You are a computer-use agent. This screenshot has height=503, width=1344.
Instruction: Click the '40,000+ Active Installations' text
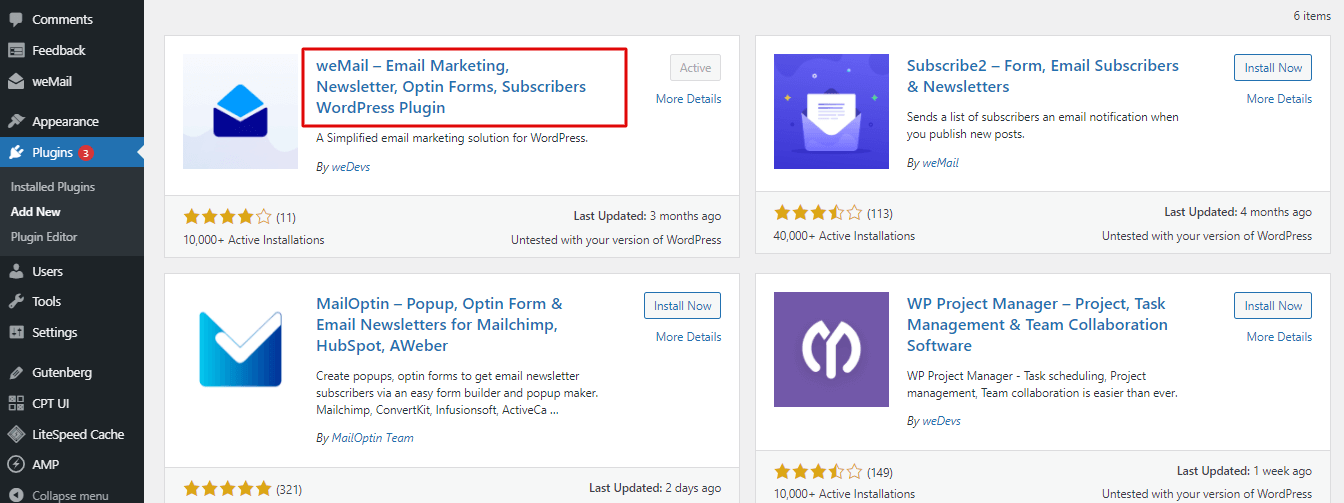(844, 236)
